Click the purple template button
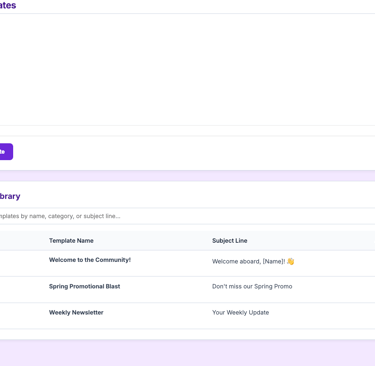 click(x=6, y=152)
